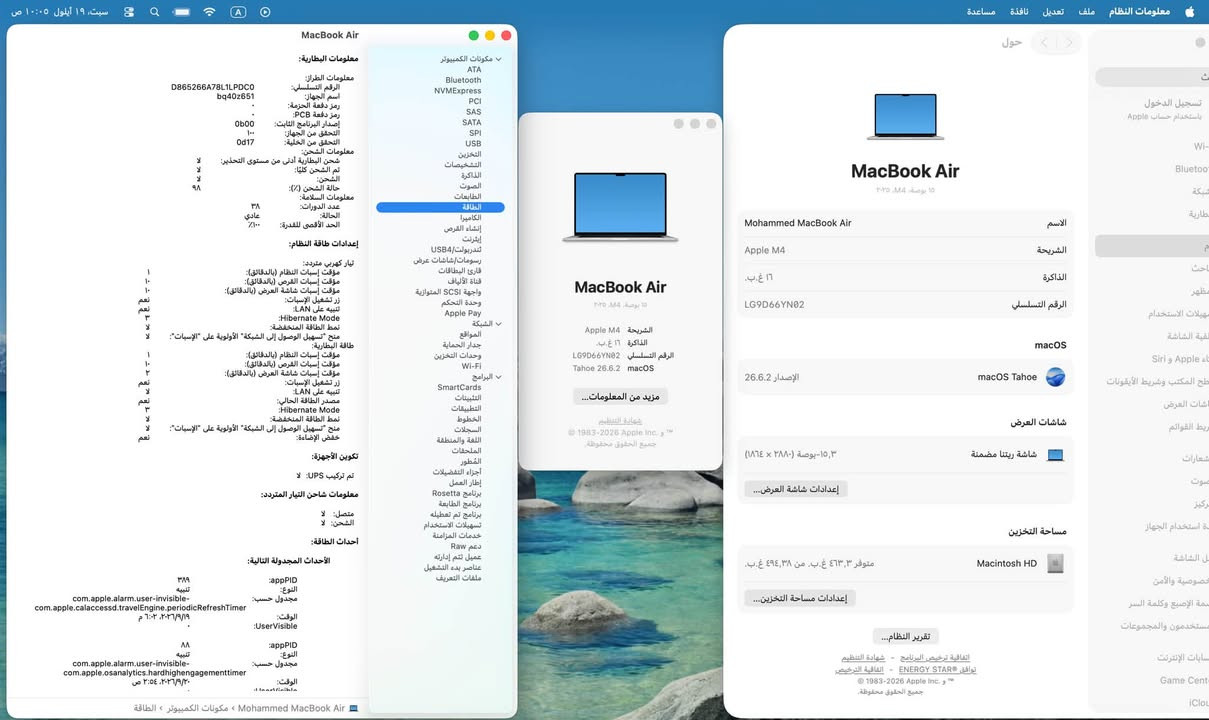Select ATA in the hardware list
Image resolution: width=1209 pixels, height=720 pixels.
point(474,70)
